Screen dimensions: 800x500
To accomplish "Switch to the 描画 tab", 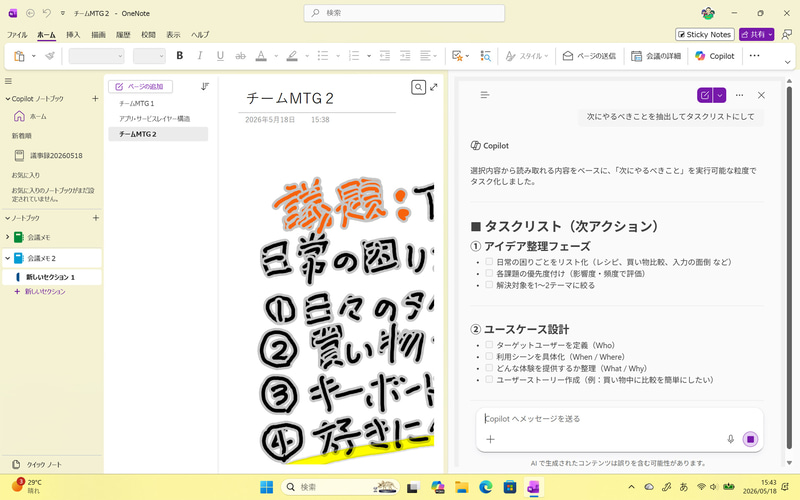I will tap(98, 35).
